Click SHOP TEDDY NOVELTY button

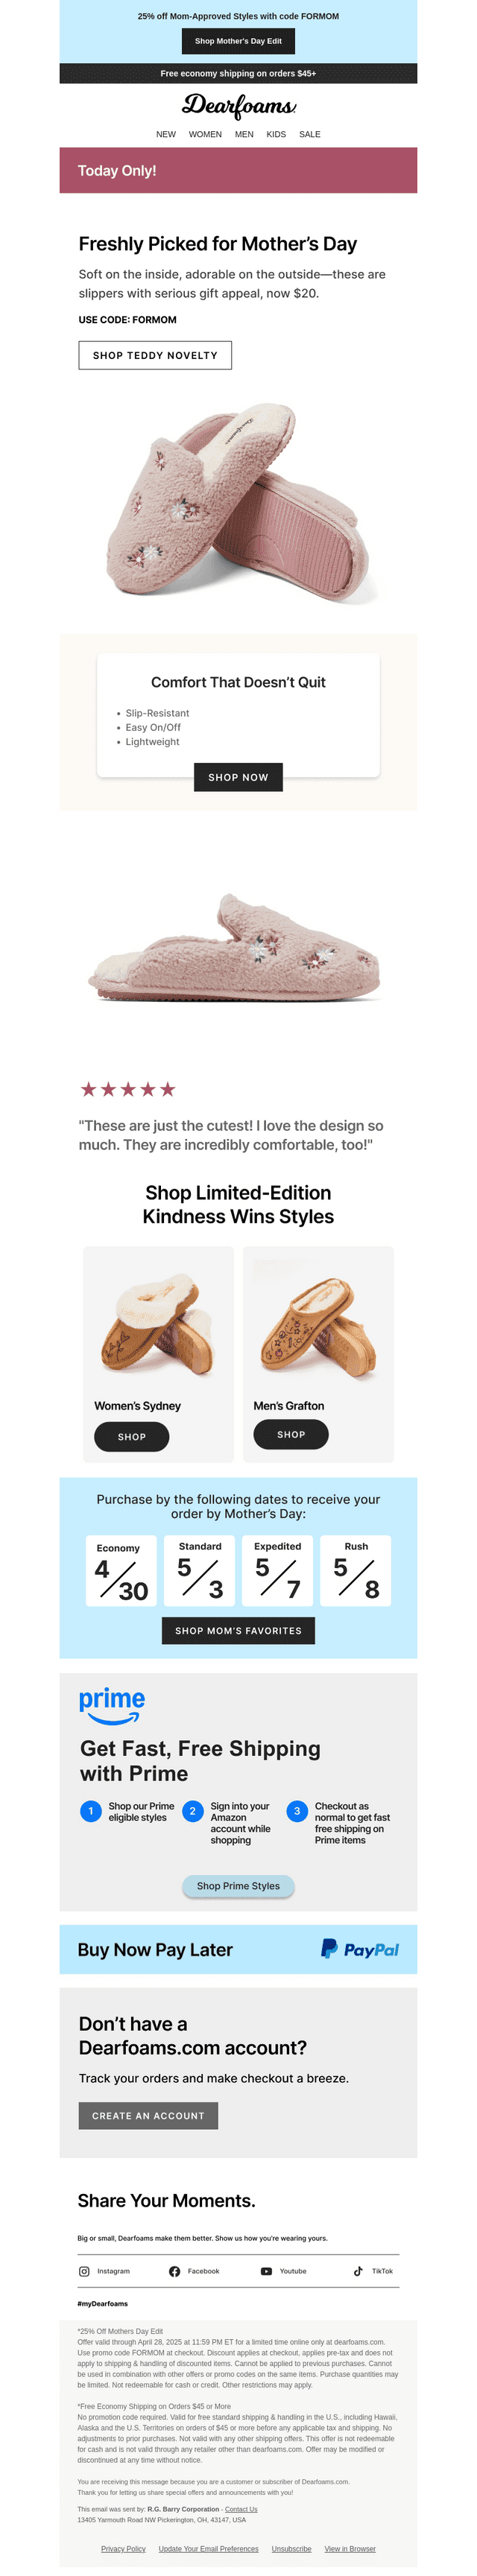coord(155,355)
